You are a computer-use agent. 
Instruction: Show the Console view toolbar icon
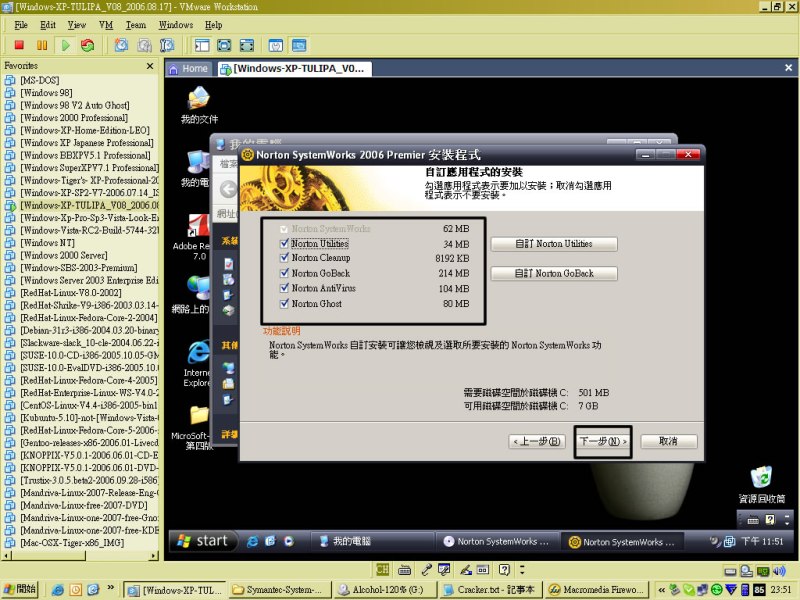[299, 45]
